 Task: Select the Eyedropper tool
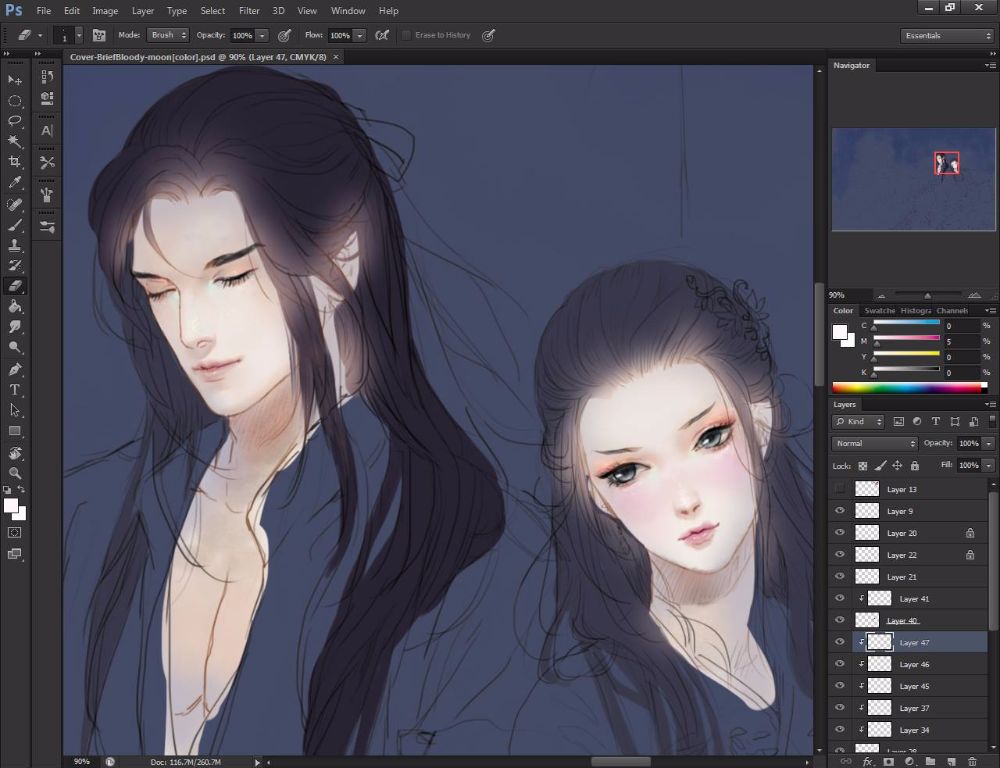(15, 183)
